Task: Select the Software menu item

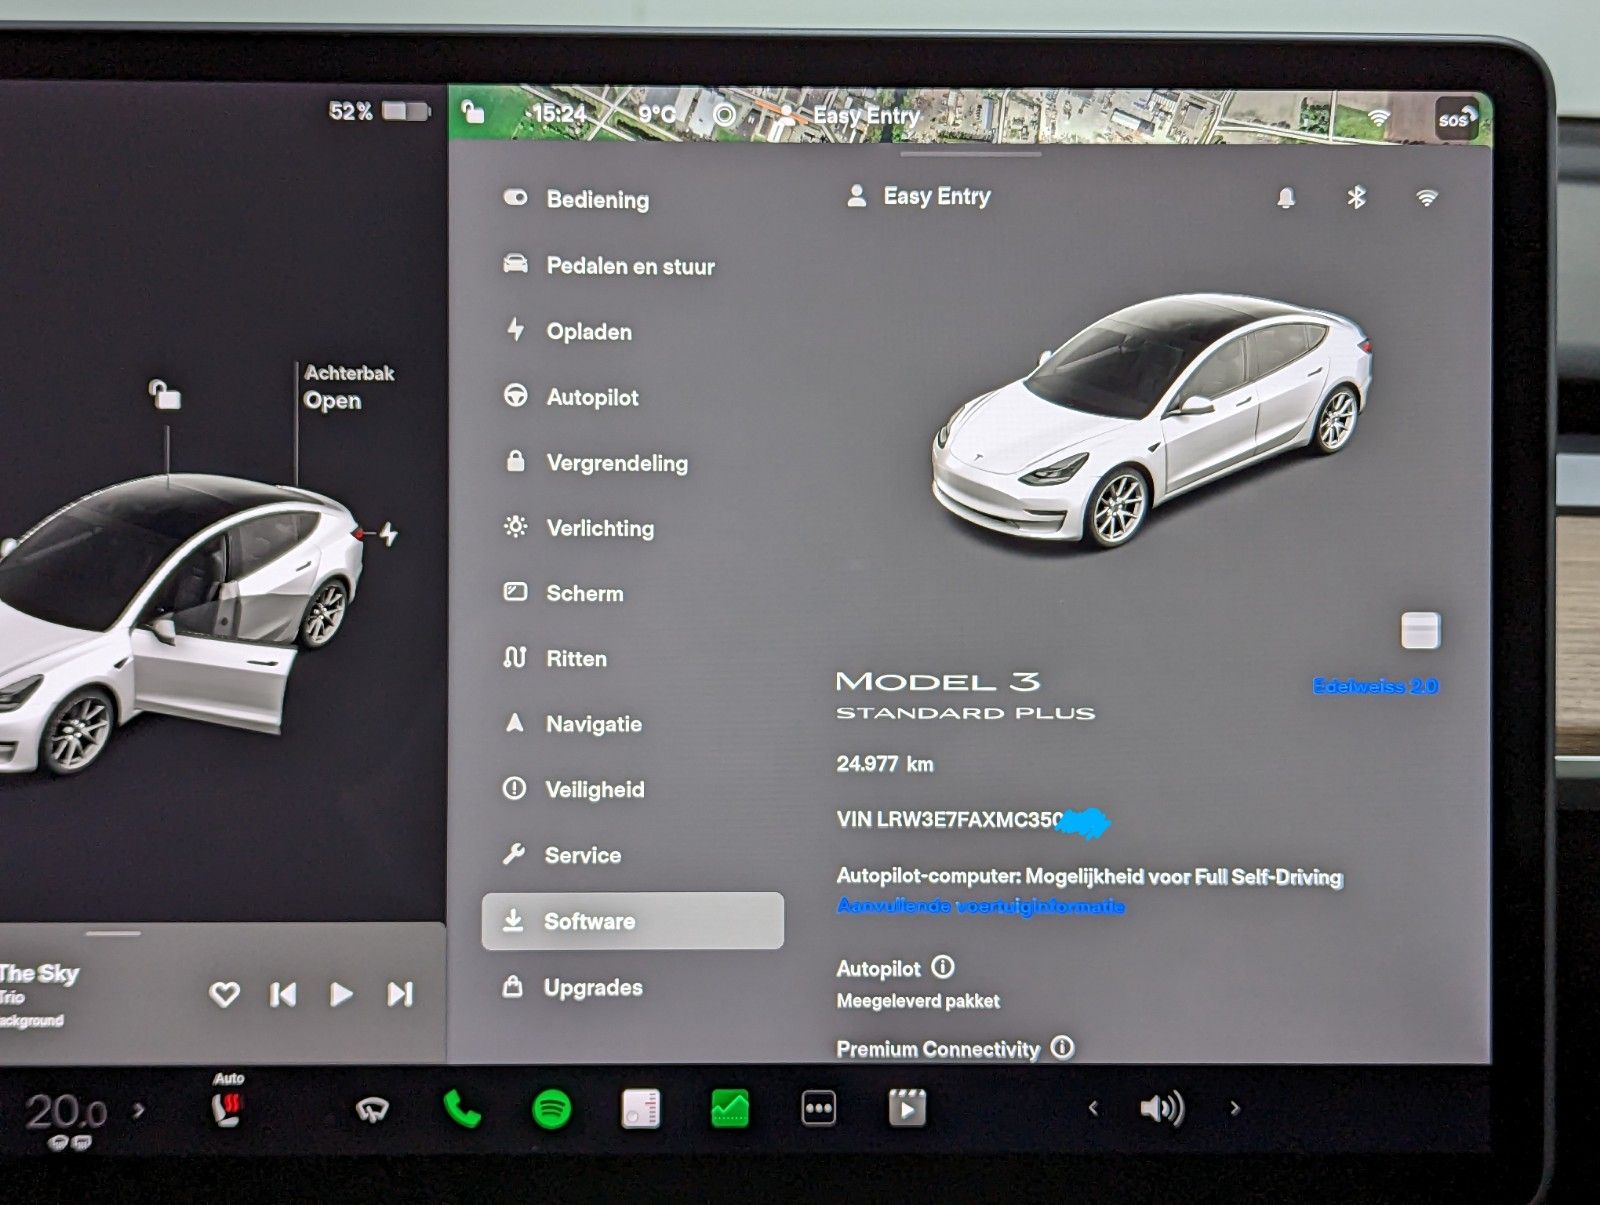Action: [x=633, y=921]
